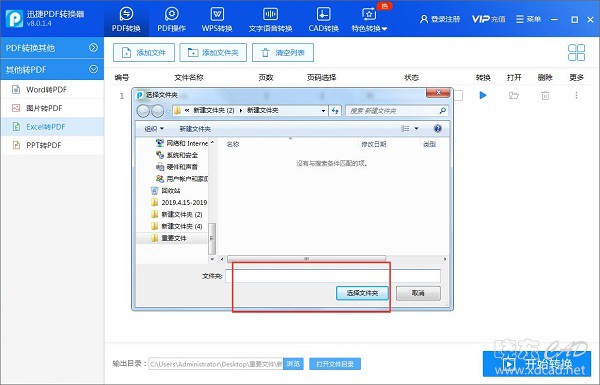Select 图片转PDF in the sidebar
The image size is (600, 385).
pyautogui.click(x=52, y=108)
